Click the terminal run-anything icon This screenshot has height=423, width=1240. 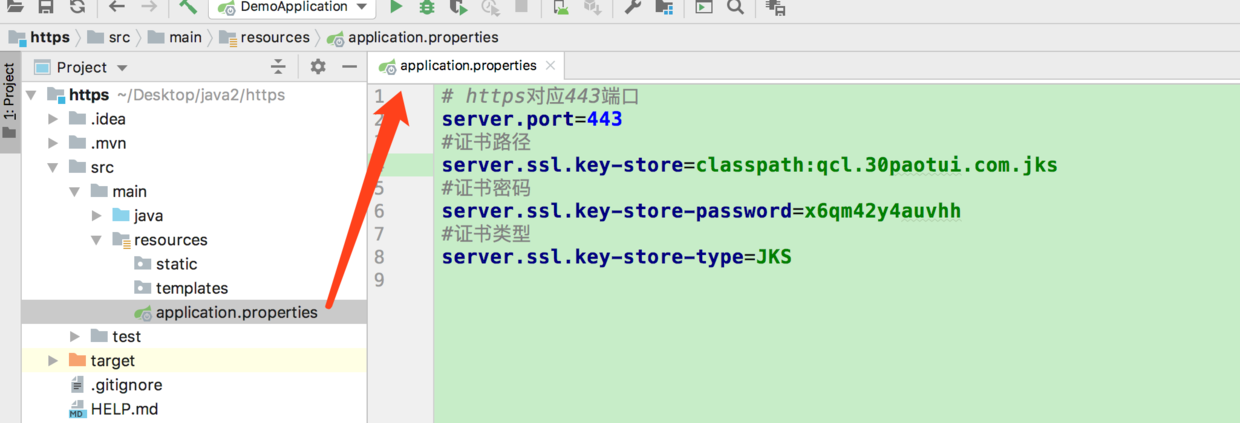coord(704,7)
